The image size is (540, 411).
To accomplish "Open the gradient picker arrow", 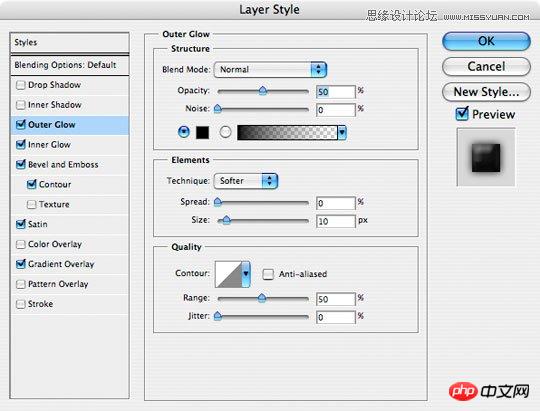I will [x=342, y=132].
